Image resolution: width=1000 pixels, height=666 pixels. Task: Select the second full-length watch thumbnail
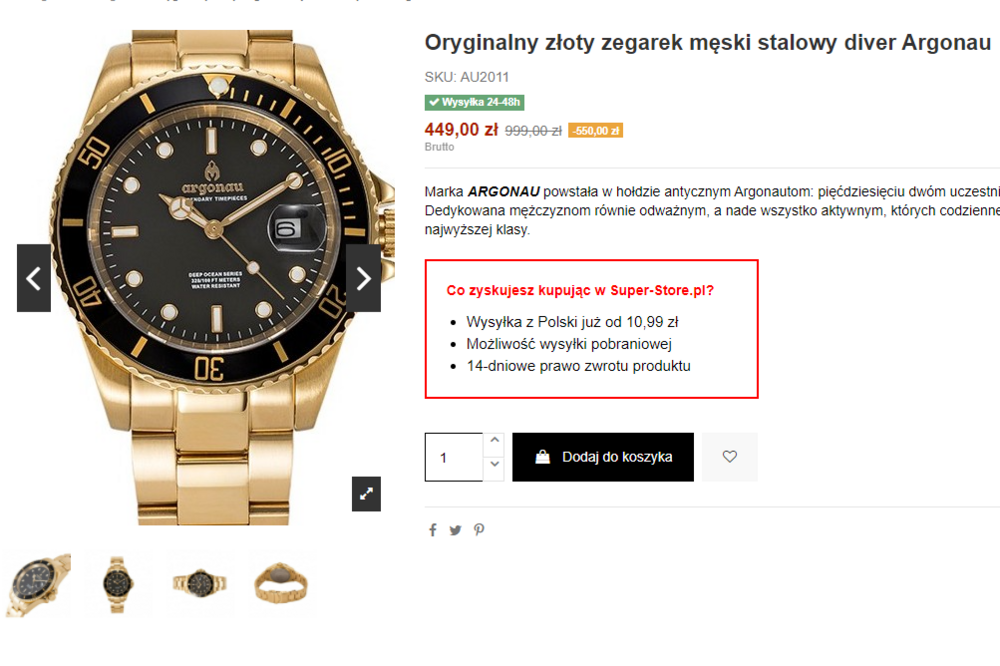118,584
